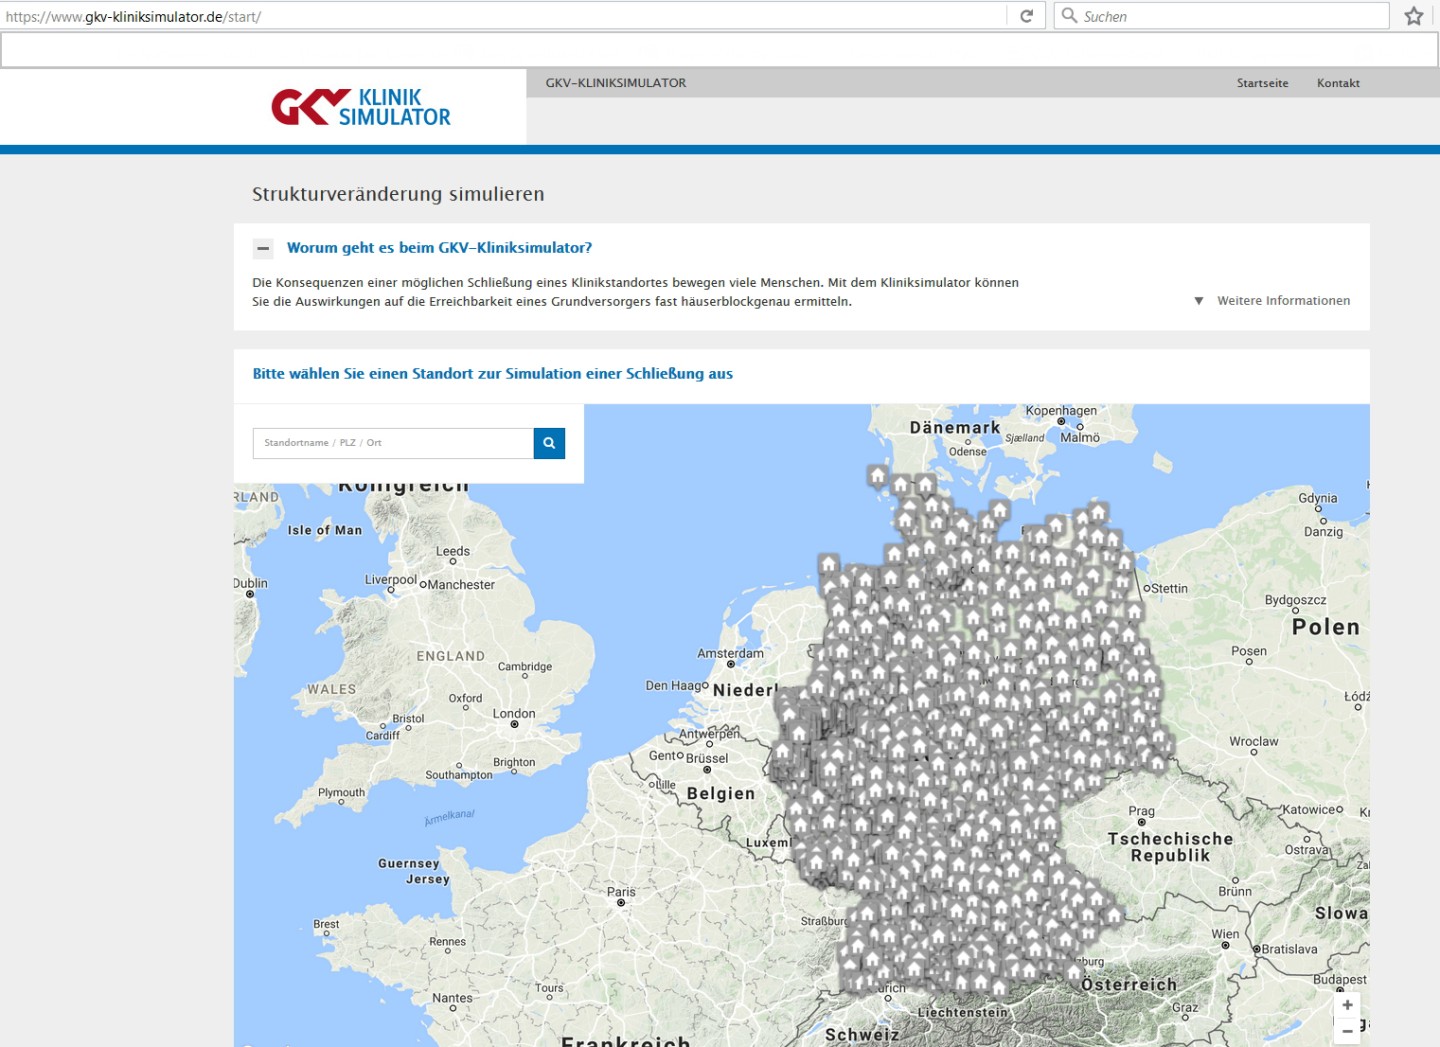
Task: Click the Kopenhagen label on the map
Action: (x=1061, y=411)
